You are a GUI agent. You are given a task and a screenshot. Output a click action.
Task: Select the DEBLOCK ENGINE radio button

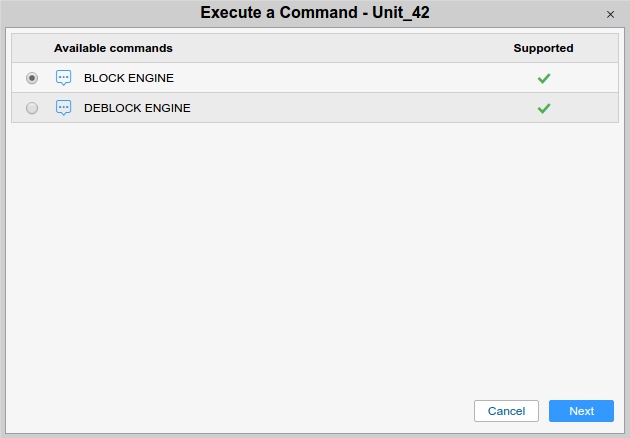click(x=32, y=108)
